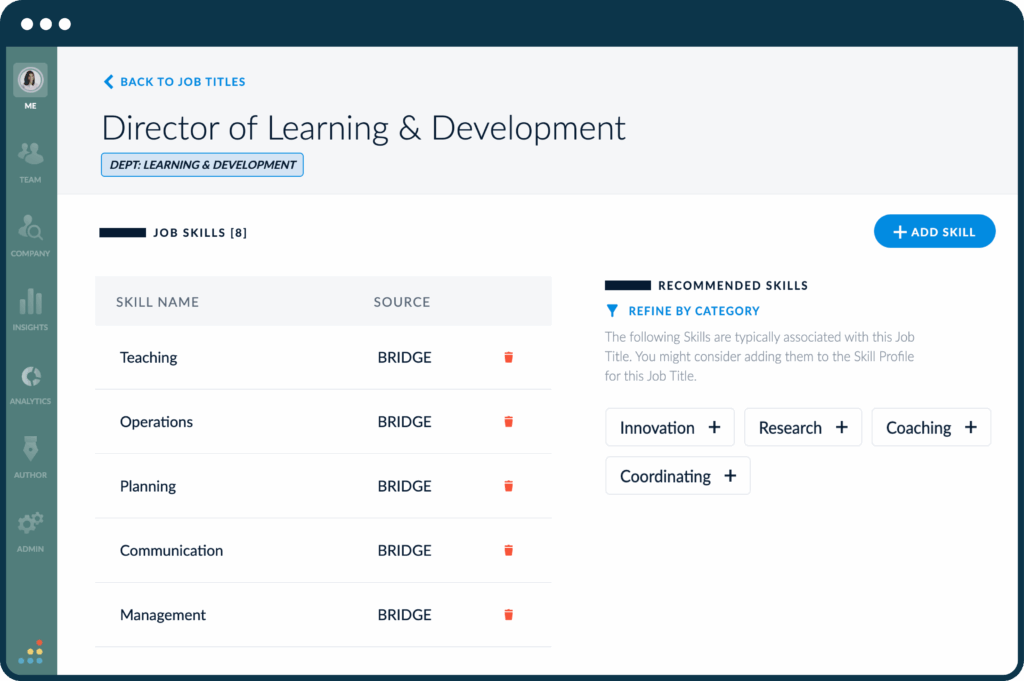Click the Bridge dots logo at sidebar bottom
The height and width of the screenshot is (681, 1024).
click(30, 652)
